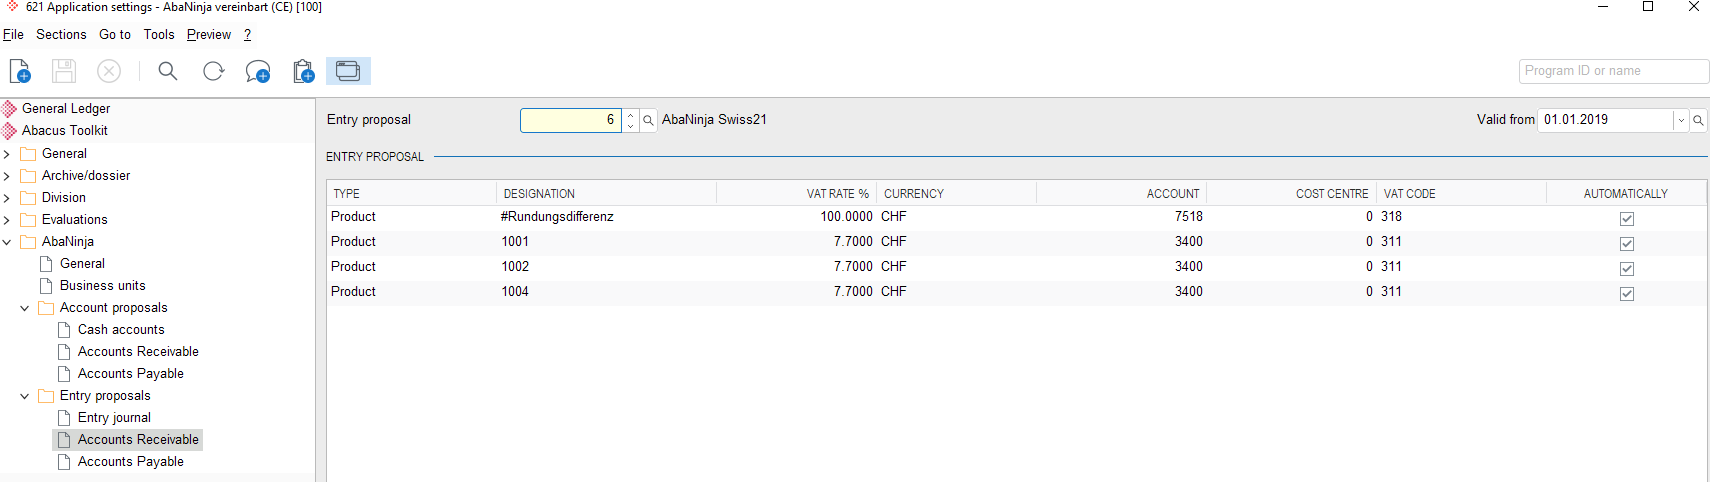The height and width of the screenshot is (482, 1710).
Task: Toggle Automatically checkbox for designation 1004
Action: click(x=1627, y=293)
